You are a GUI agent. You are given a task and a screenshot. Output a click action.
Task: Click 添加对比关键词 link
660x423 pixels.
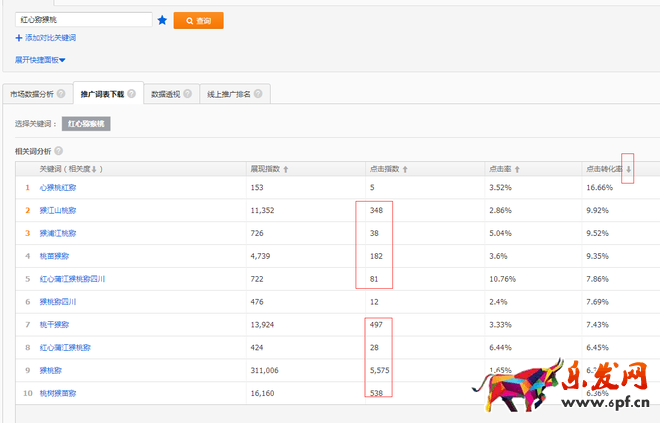click(x=46, y=38)
